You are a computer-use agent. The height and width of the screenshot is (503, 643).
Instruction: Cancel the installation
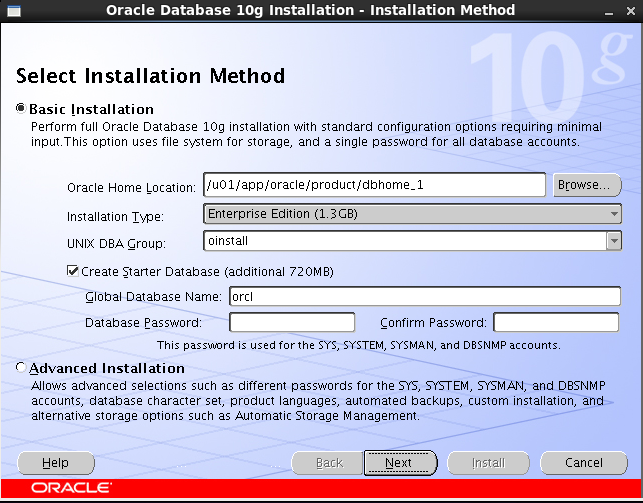pos(584,463)
